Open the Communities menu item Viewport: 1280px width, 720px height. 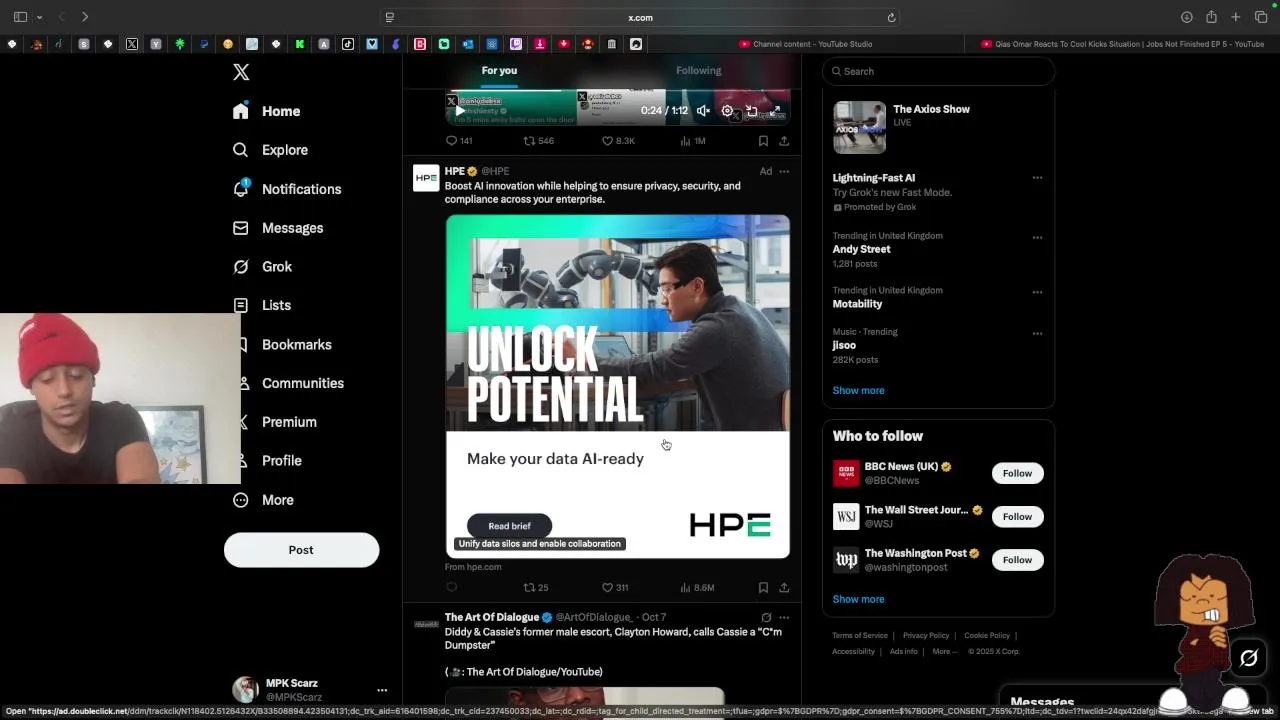coord(303,384)
